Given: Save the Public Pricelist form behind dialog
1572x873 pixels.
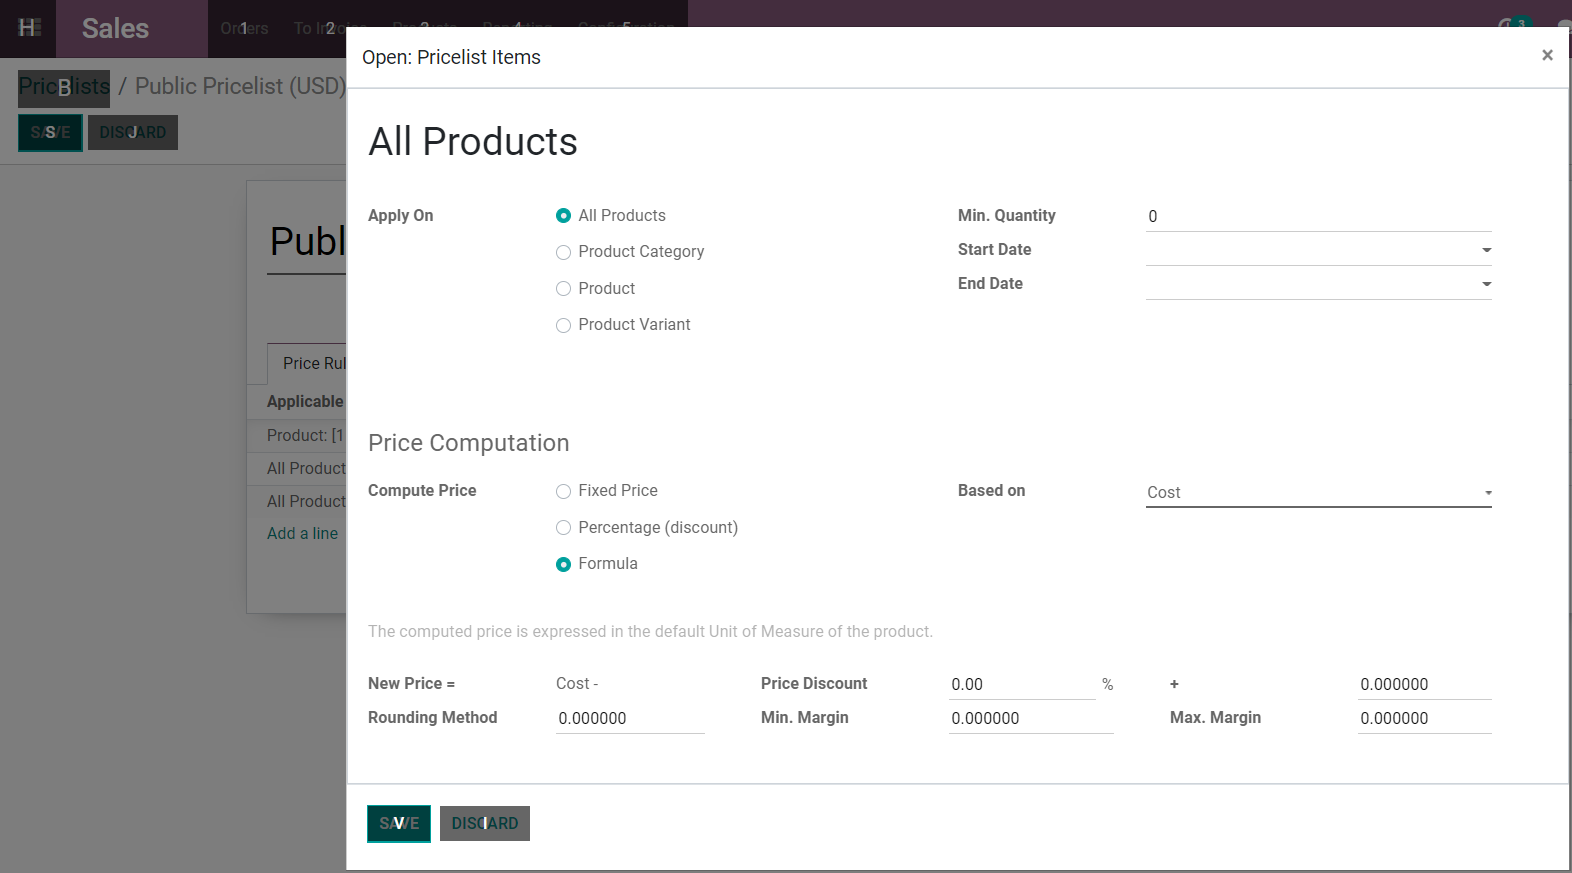Looking at the screenshot, I should [x=50, y=132].
